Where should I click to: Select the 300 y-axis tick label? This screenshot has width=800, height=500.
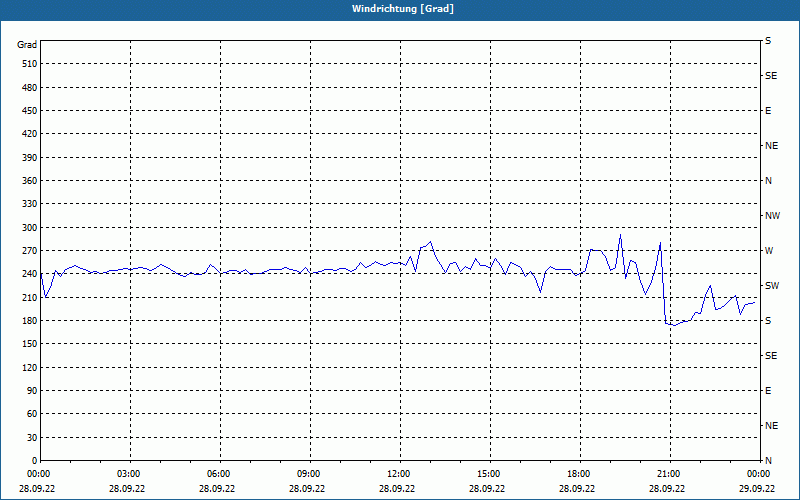(x=29, y=228)
